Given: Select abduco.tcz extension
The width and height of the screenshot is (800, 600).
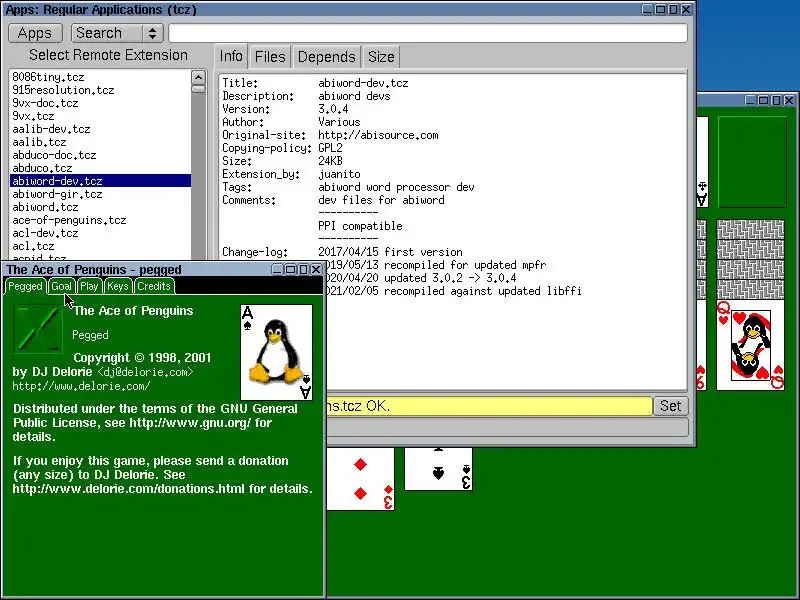Looking at the screenshot, I should (x=100, y=168).
